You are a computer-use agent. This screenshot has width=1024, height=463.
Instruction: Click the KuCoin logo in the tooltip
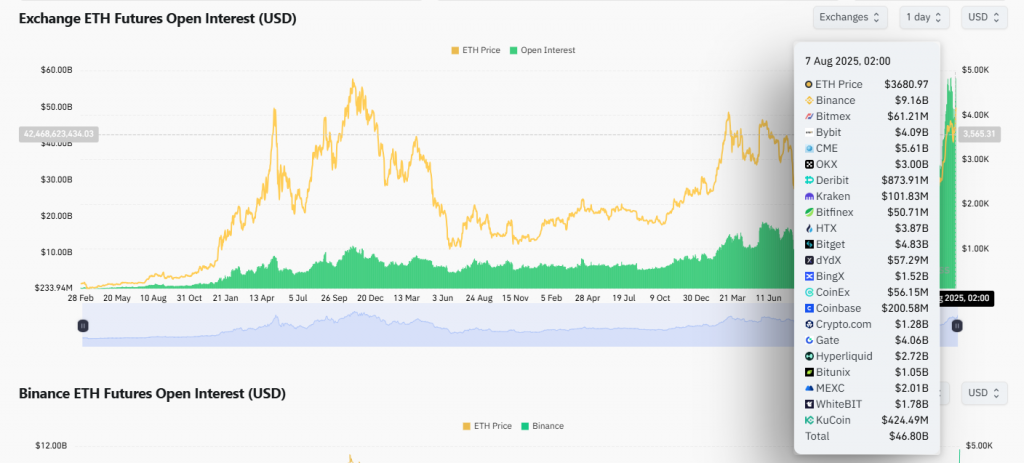pos(808,420)
